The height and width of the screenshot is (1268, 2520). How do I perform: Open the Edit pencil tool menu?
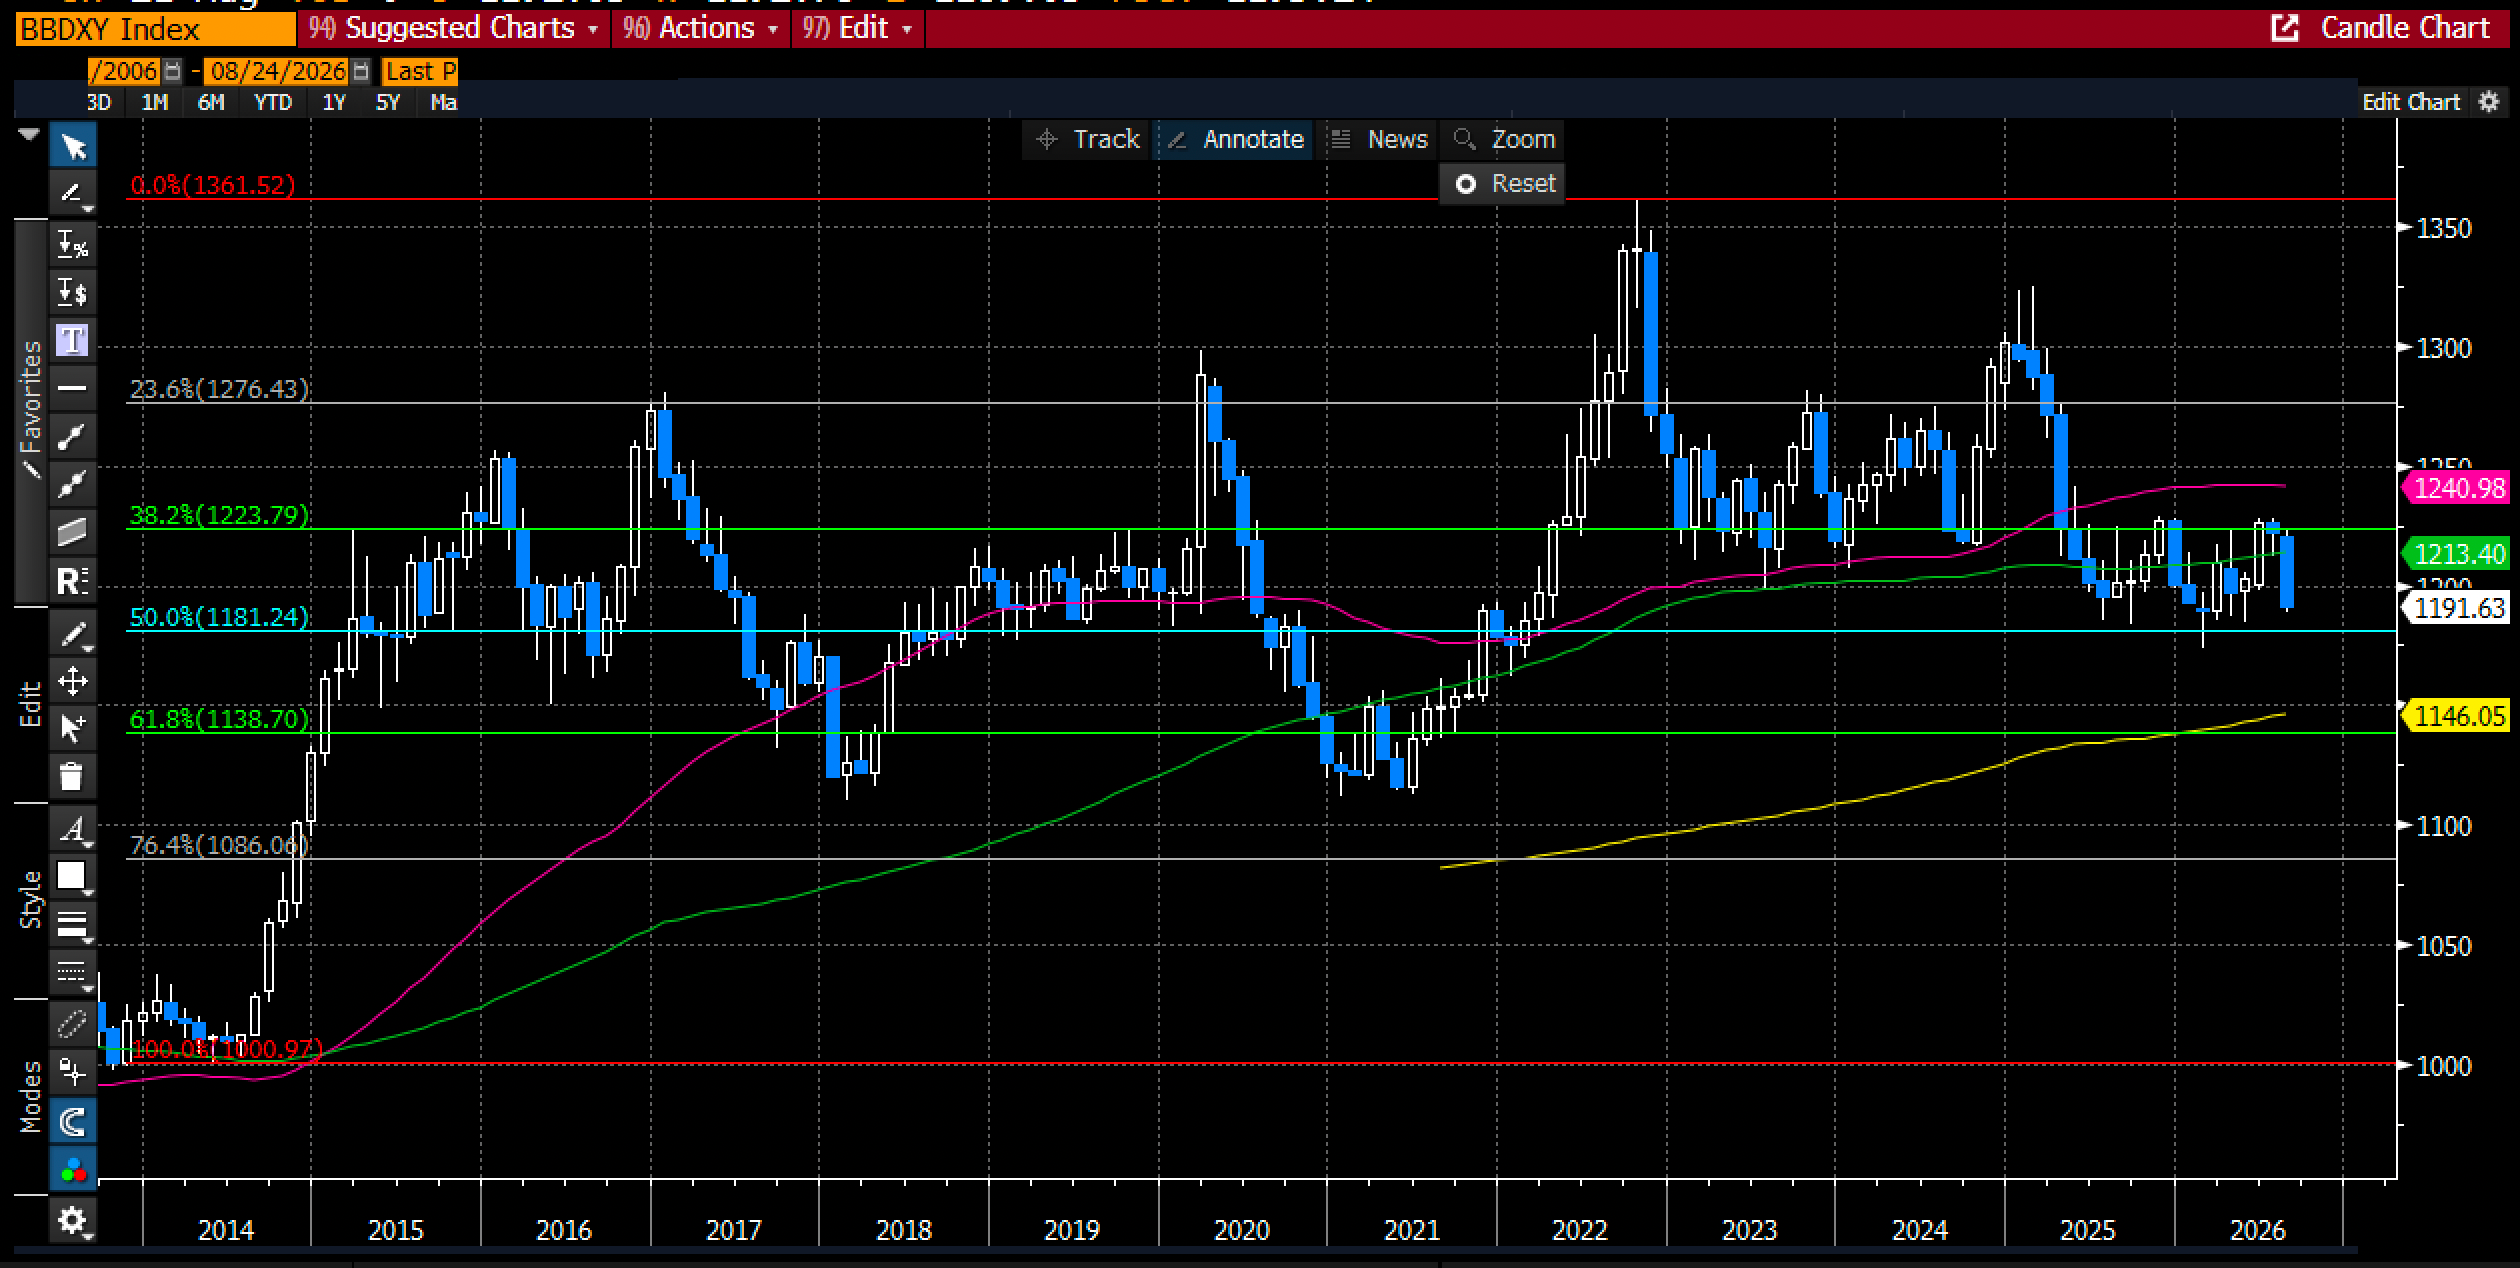tap(73, 634)
